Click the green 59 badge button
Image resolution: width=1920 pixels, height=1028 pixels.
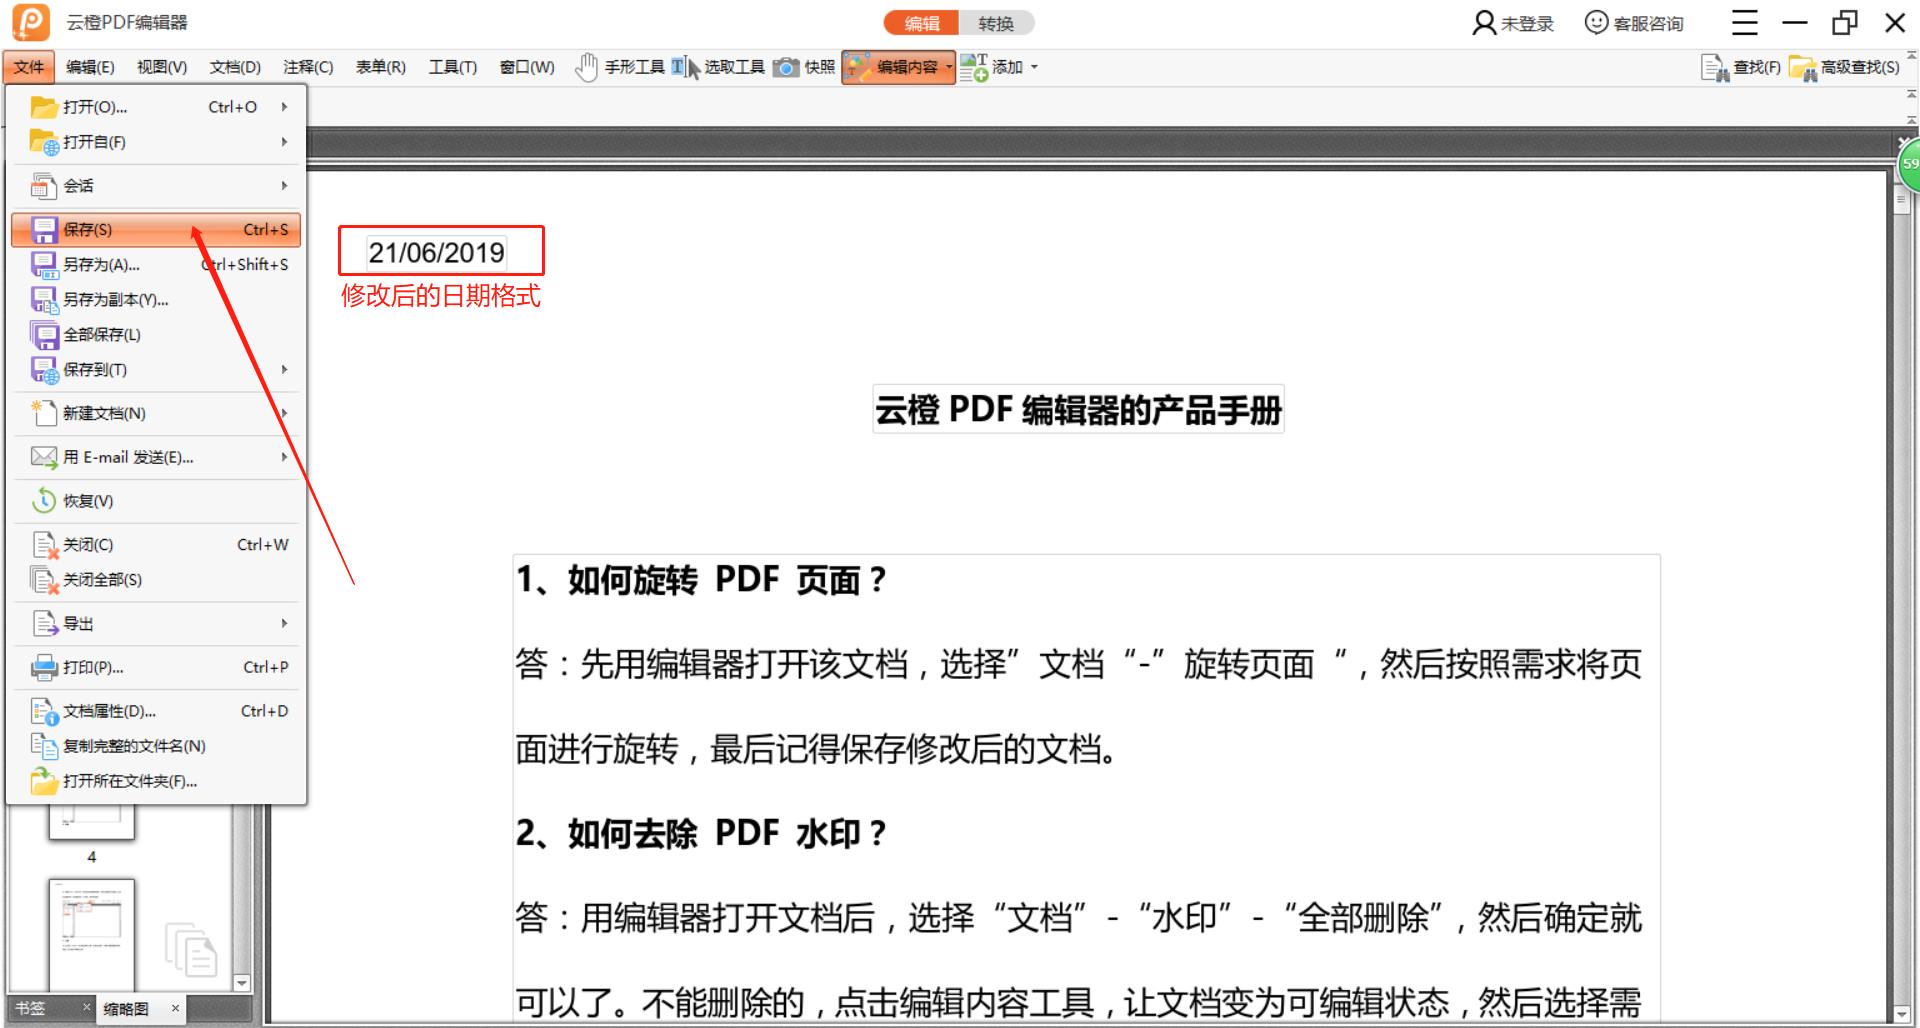pyautogui.click(x=1909, y=164)
